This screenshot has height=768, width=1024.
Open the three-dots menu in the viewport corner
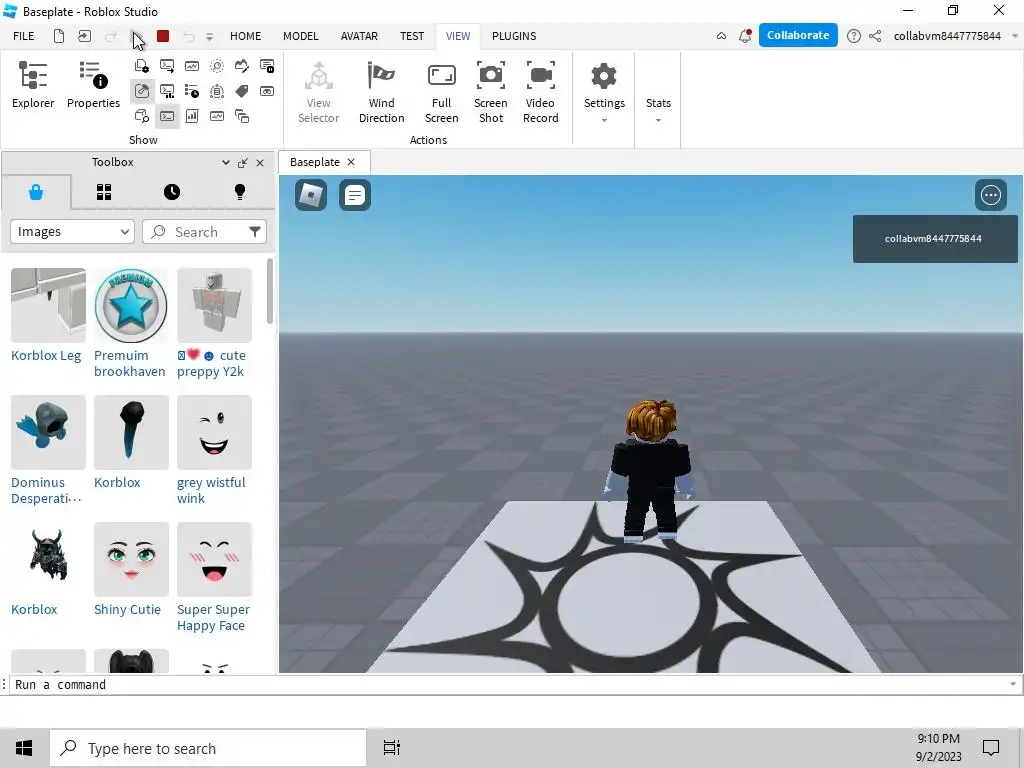pyautogui.click(x=991, y=195)
